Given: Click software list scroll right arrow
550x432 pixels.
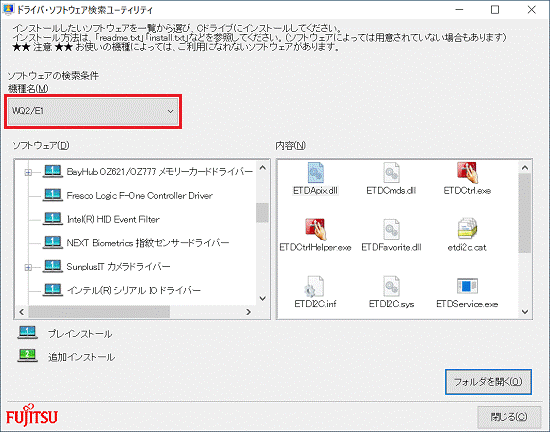Looking at the screenshot, I should point(248,312).
